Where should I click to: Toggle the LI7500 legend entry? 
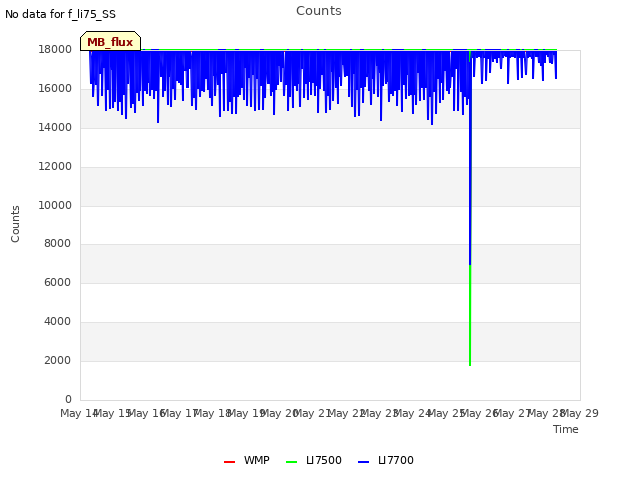point(313,460)
